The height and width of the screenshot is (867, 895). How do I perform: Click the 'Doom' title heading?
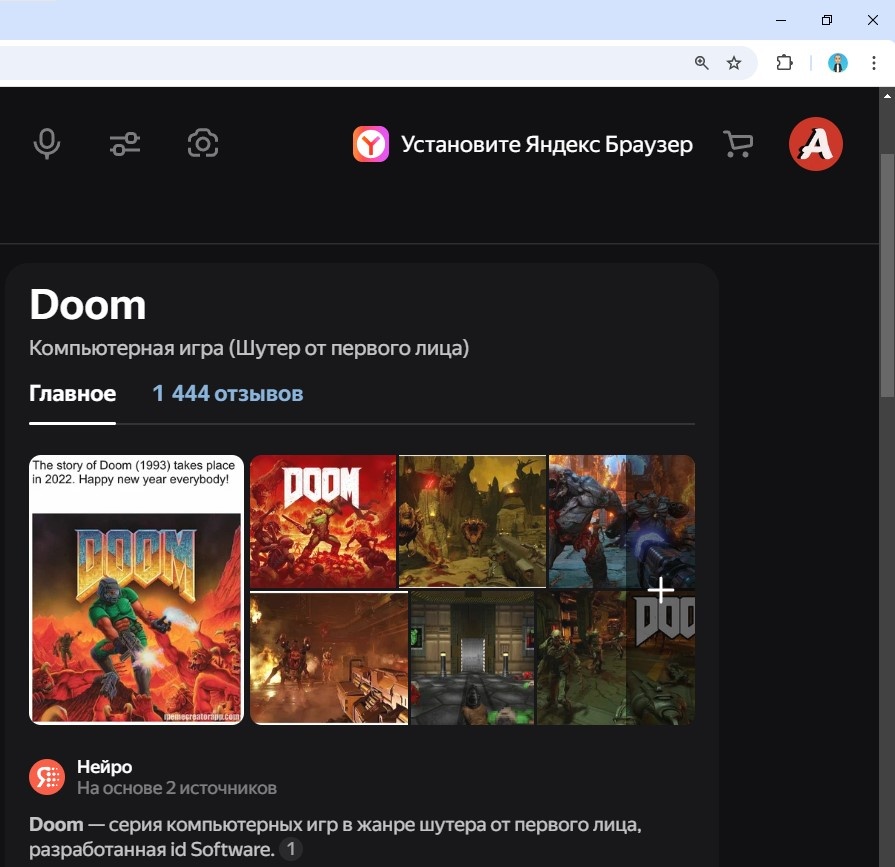click(x=87, y=305)
